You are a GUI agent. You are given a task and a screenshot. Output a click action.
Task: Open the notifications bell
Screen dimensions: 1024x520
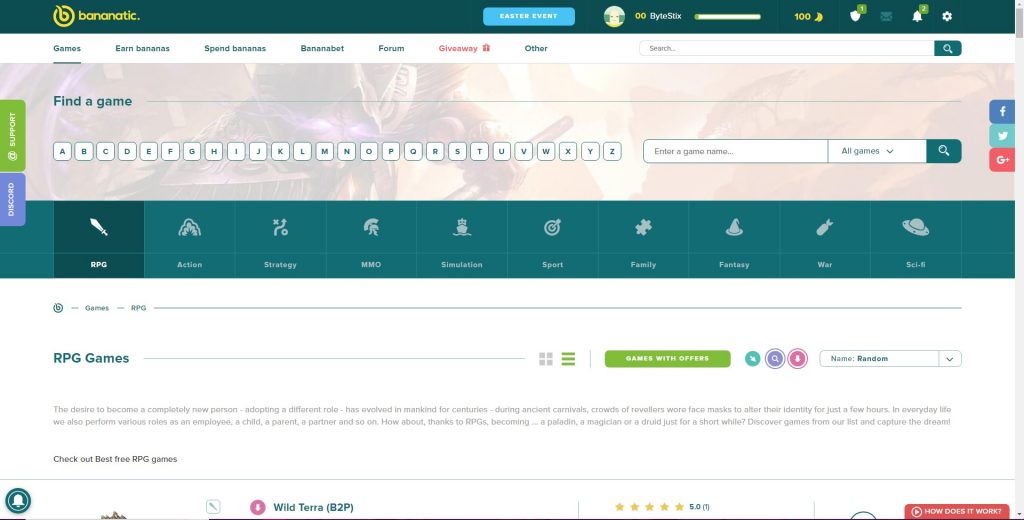[917, 16]
